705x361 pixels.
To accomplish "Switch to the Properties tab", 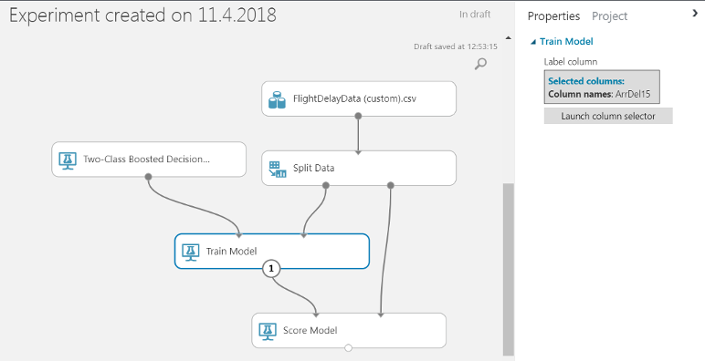I will [553, 16].
